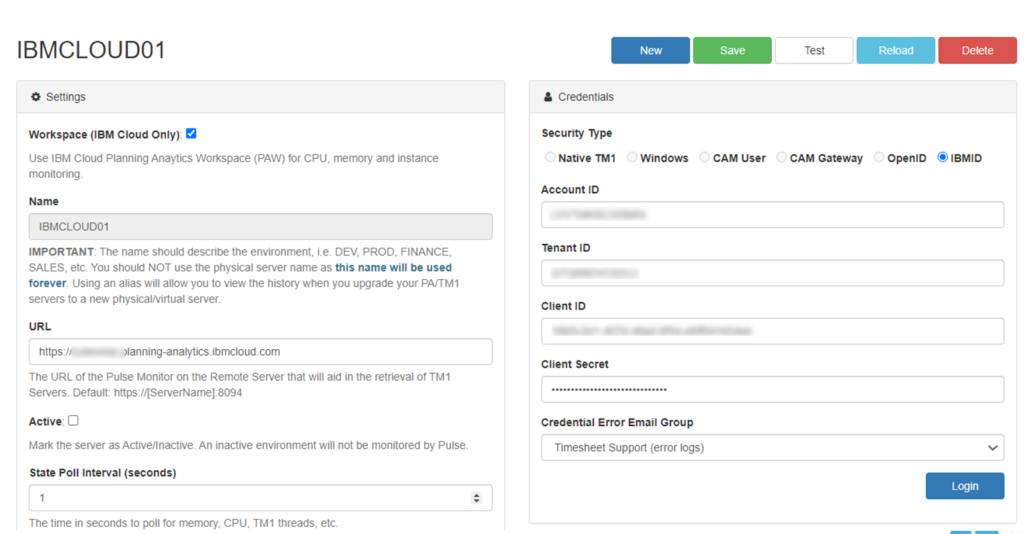Viewport: 1024px width, 534px height.
Task: Click the user icon in Credentials header
Action: pyautogui.click(x=547, y=97)
